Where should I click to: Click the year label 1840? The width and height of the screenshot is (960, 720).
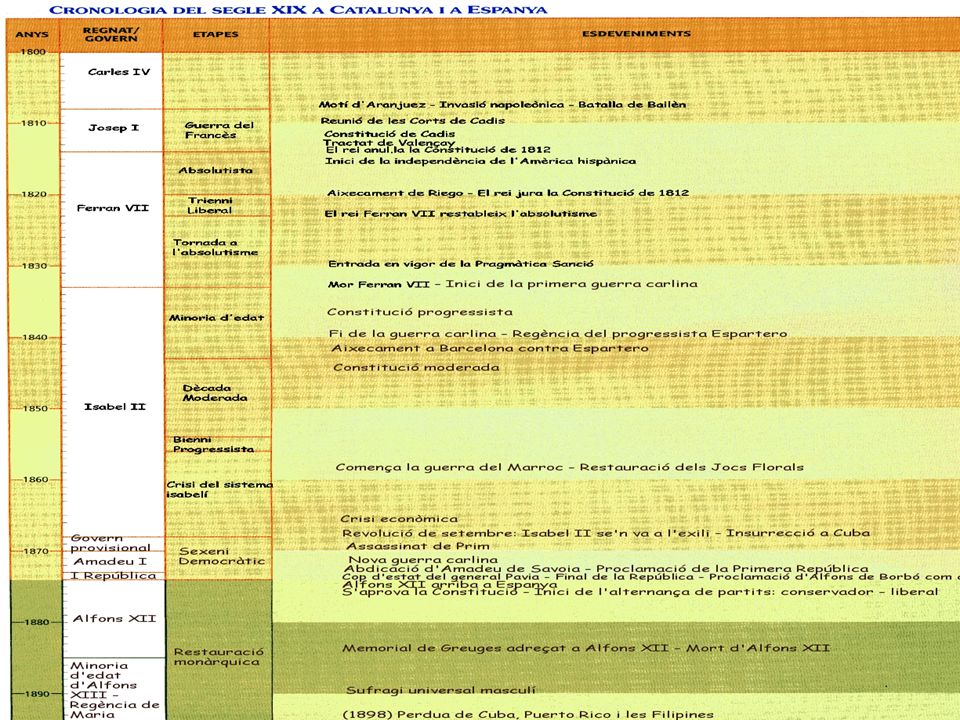(33, 337)
